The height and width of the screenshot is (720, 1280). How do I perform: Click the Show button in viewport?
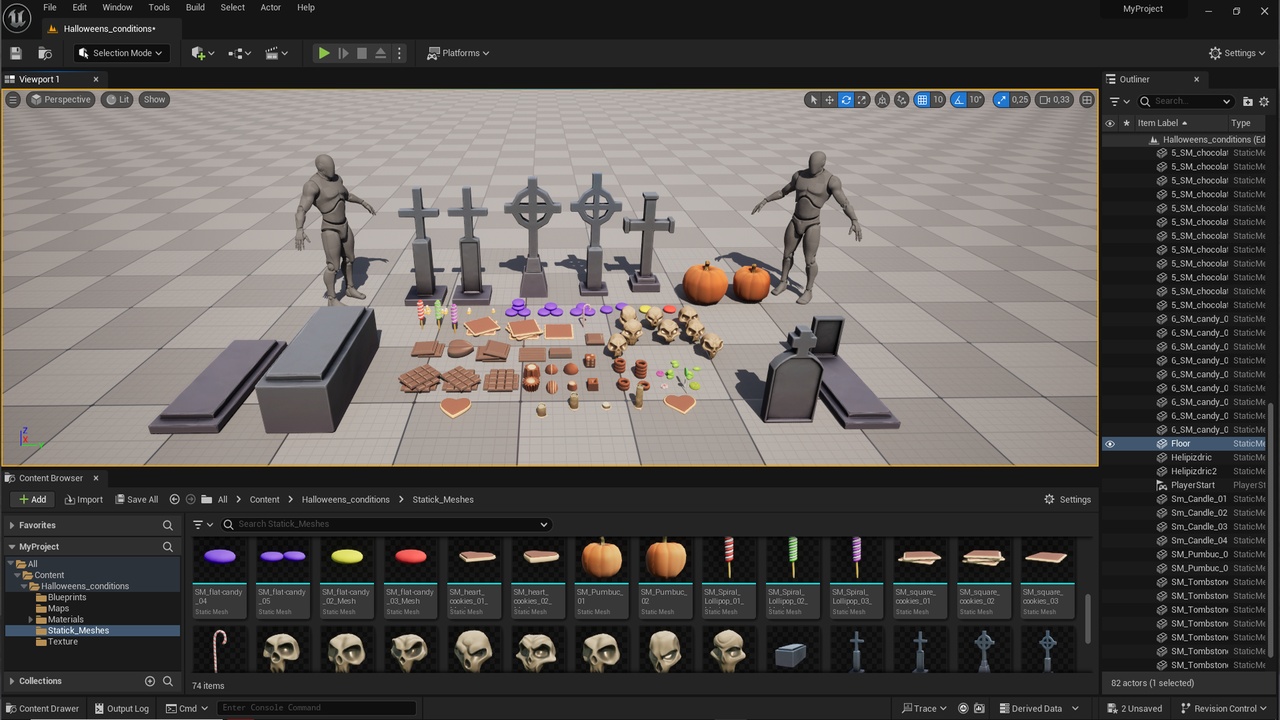154,100
